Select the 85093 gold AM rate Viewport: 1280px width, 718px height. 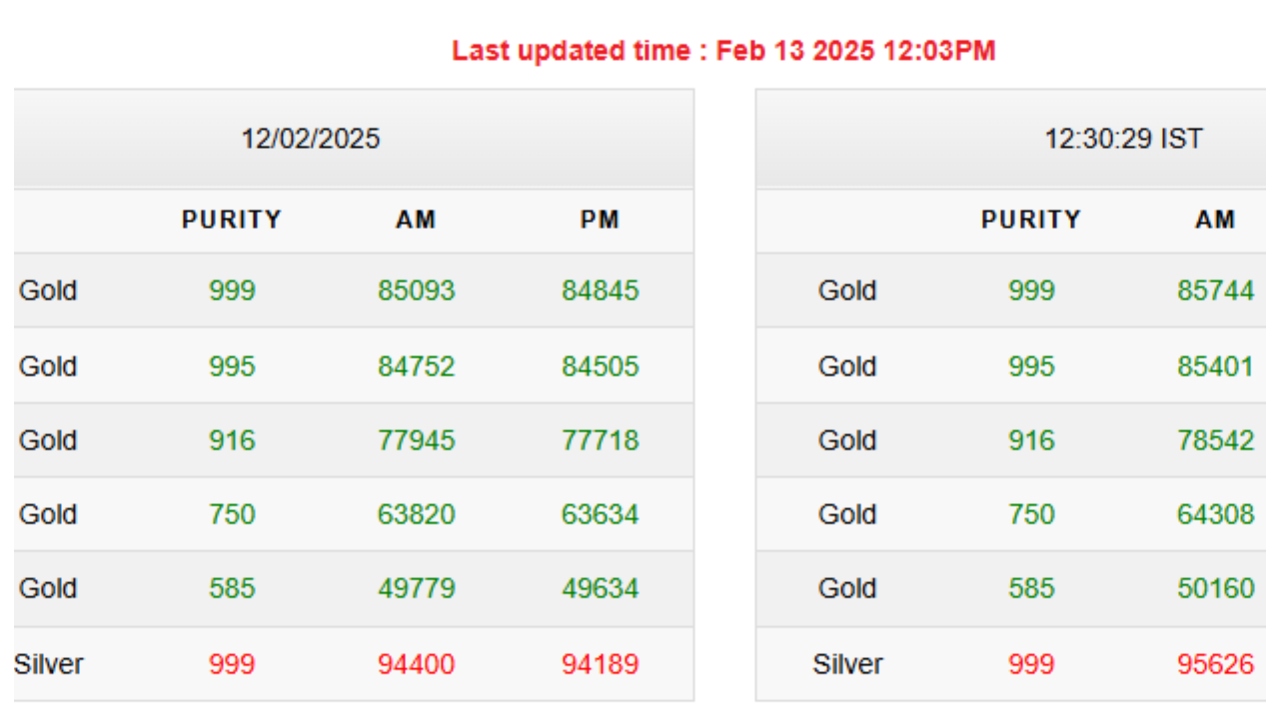coord(416,291)
